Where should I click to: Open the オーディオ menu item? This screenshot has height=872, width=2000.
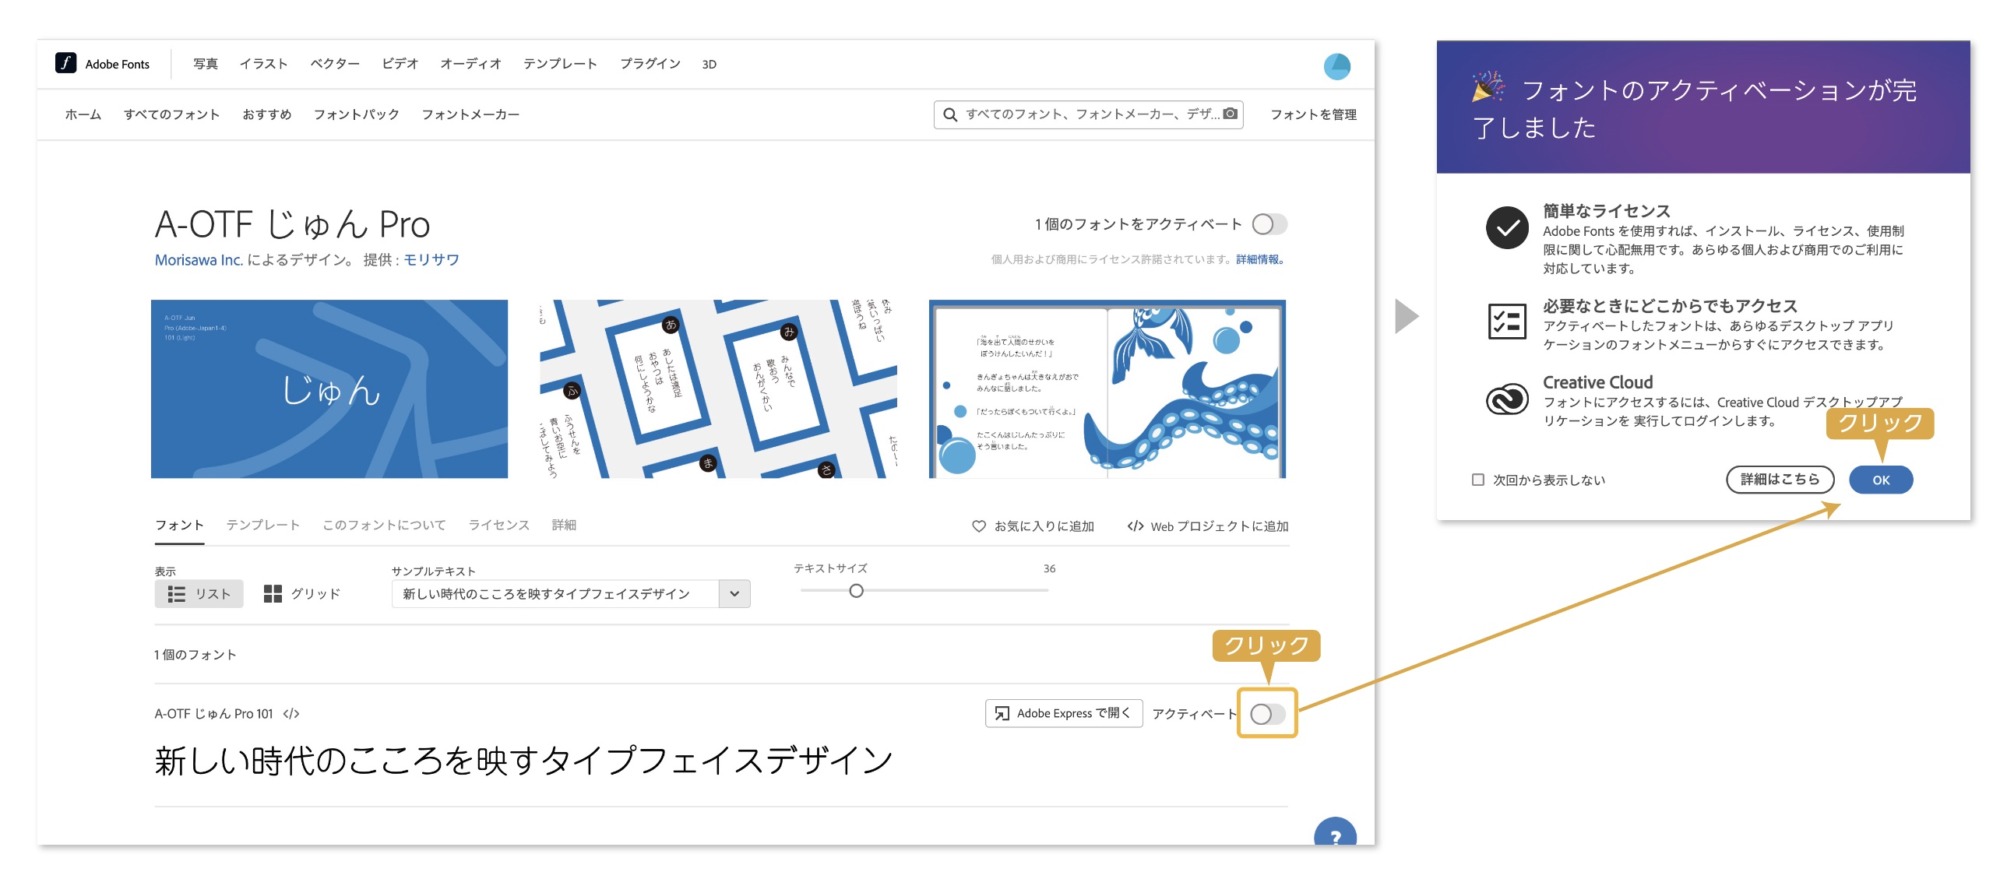tap(471, 64)
